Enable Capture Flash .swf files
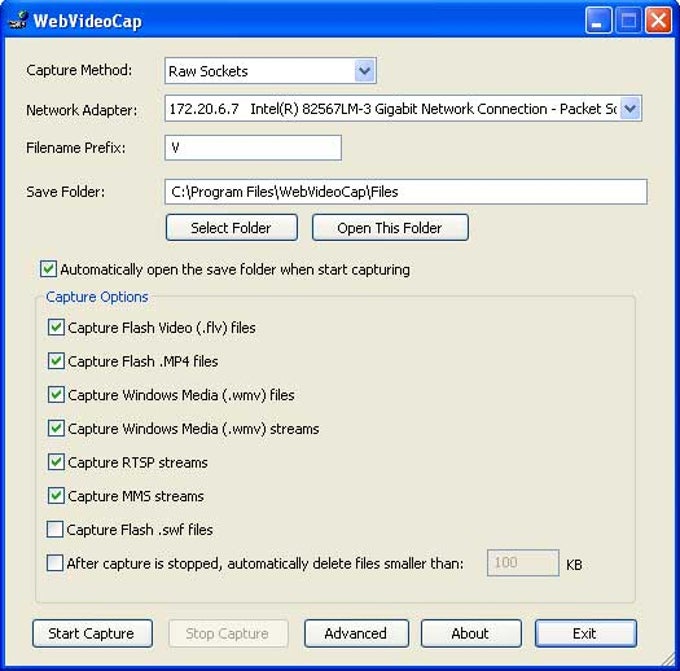The image size is (680, 671). click(55, 530)
